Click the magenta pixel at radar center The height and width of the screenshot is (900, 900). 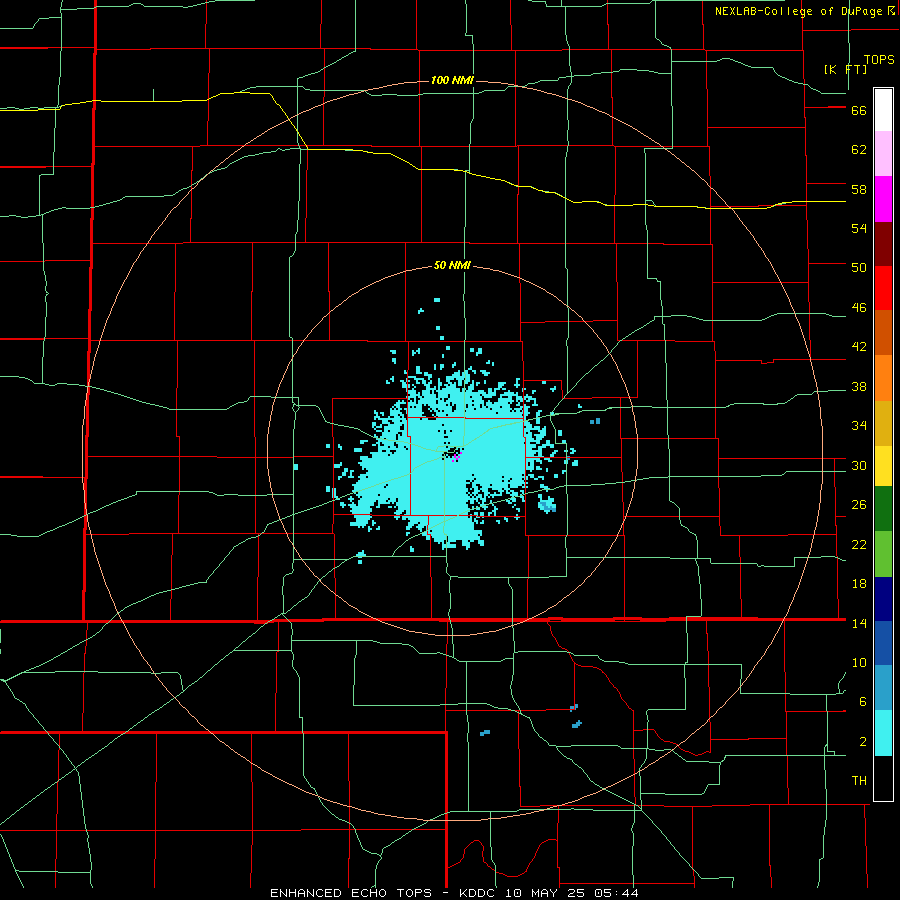pyautogui.click(x=456, y=457)
